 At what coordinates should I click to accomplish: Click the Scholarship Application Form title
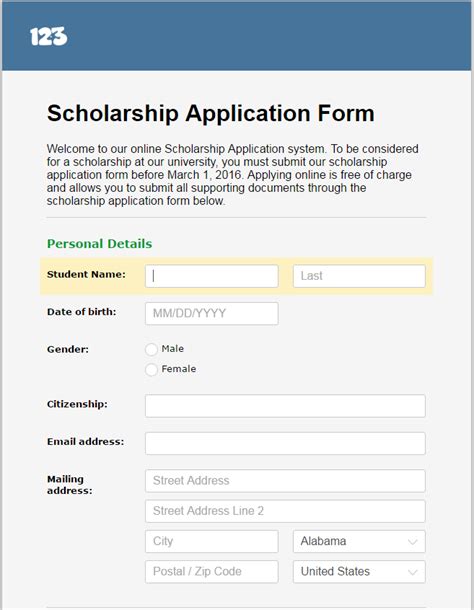[x=211, y=113]
